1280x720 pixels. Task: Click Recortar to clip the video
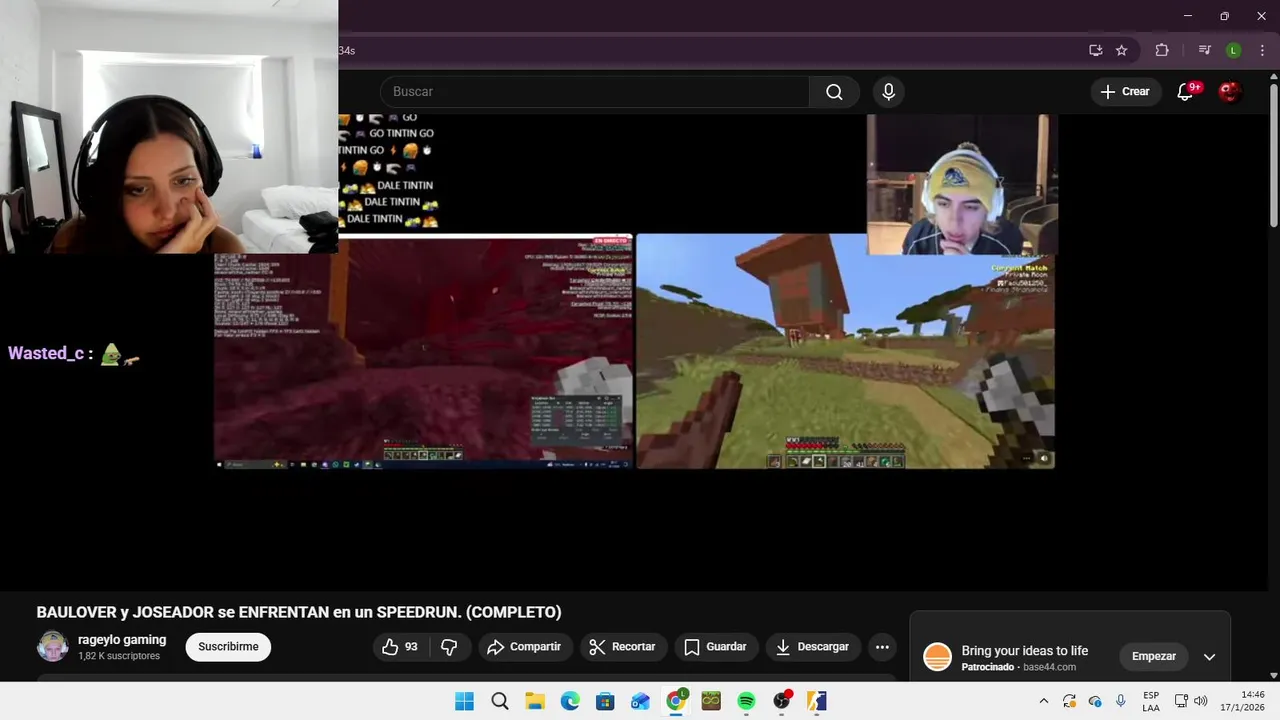[x=623, y=647]
